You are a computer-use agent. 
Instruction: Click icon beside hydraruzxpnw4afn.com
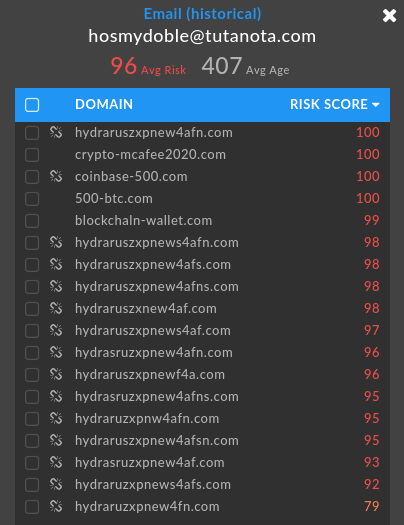(56, 418)
